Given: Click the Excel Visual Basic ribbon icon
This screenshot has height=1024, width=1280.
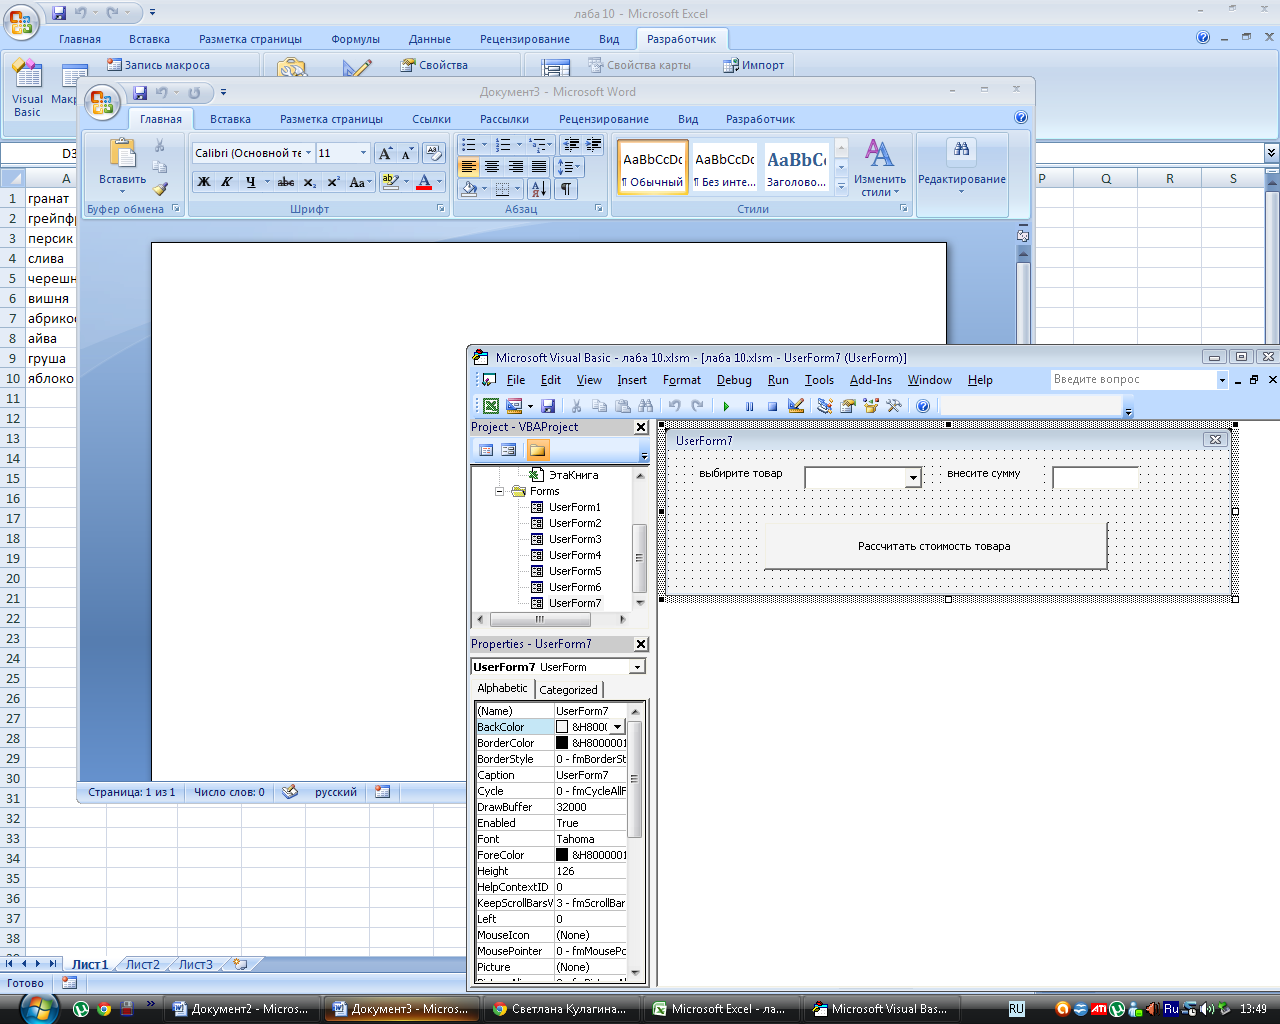Looking at the screenshot, I should click(x=27, y=87).
